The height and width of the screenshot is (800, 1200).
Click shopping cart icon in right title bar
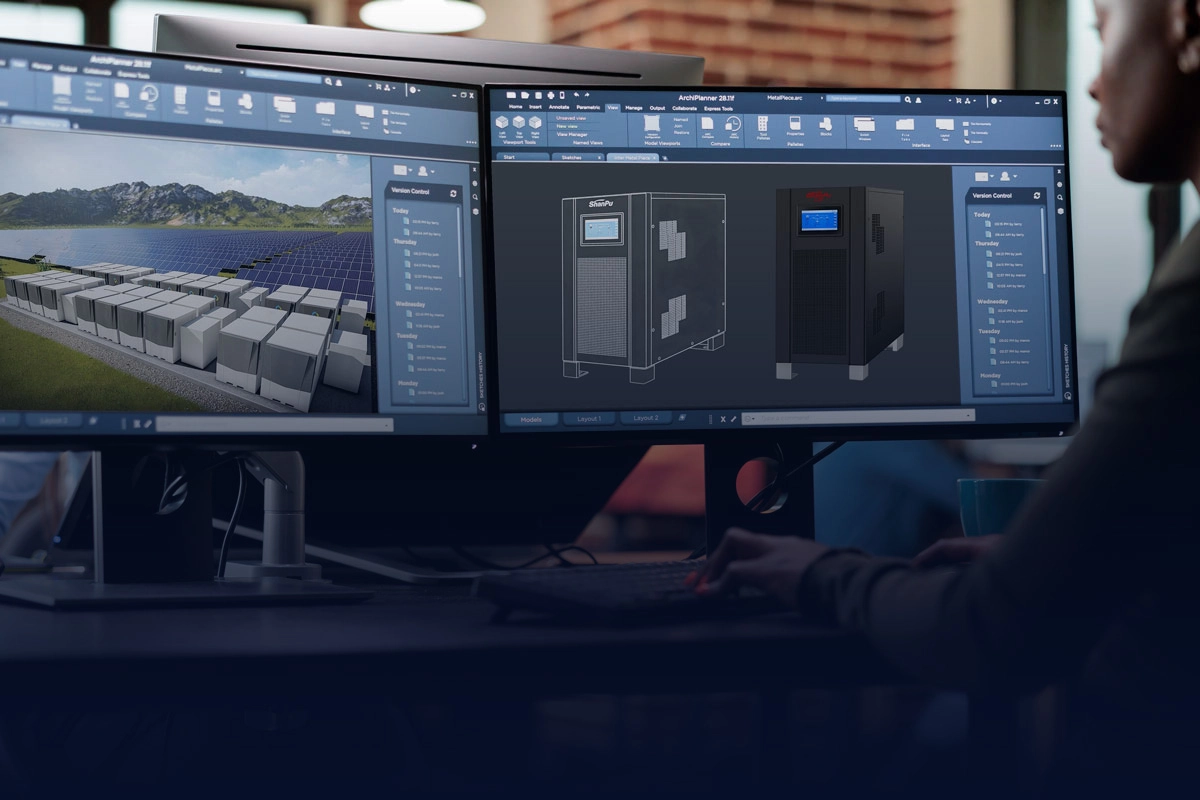click(x=959, y=100)
